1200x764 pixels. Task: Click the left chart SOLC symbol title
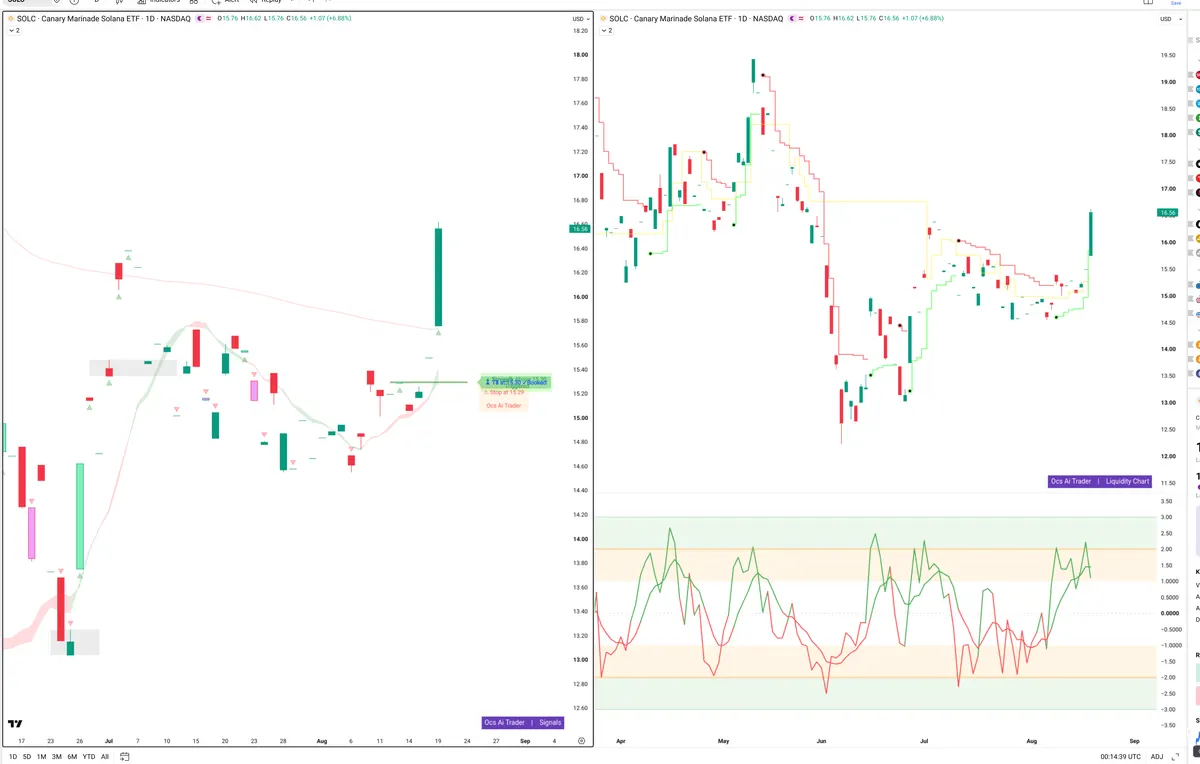click(104, 18)
